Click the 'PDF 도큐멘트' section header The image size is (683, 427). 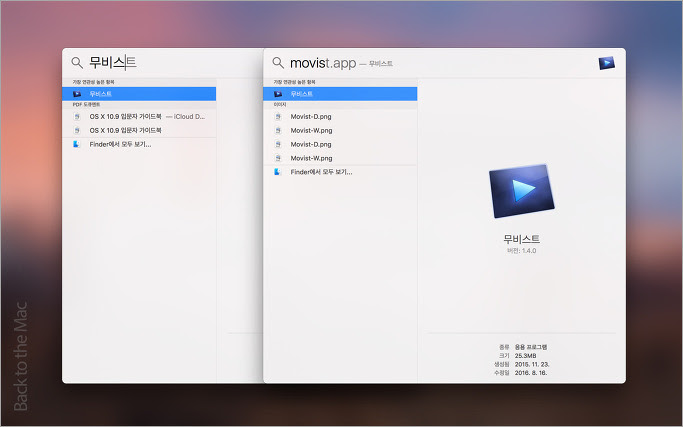tap(86, 105)
